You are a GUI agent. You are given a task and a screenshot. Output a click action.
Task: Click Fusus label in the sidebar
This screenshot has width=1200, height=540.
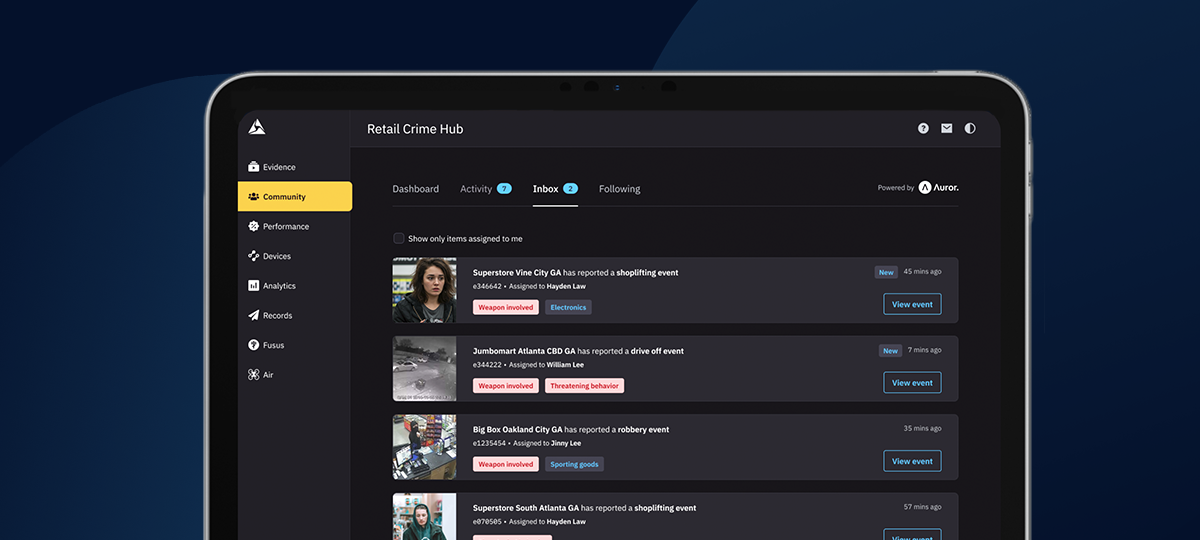click(273, 345)
